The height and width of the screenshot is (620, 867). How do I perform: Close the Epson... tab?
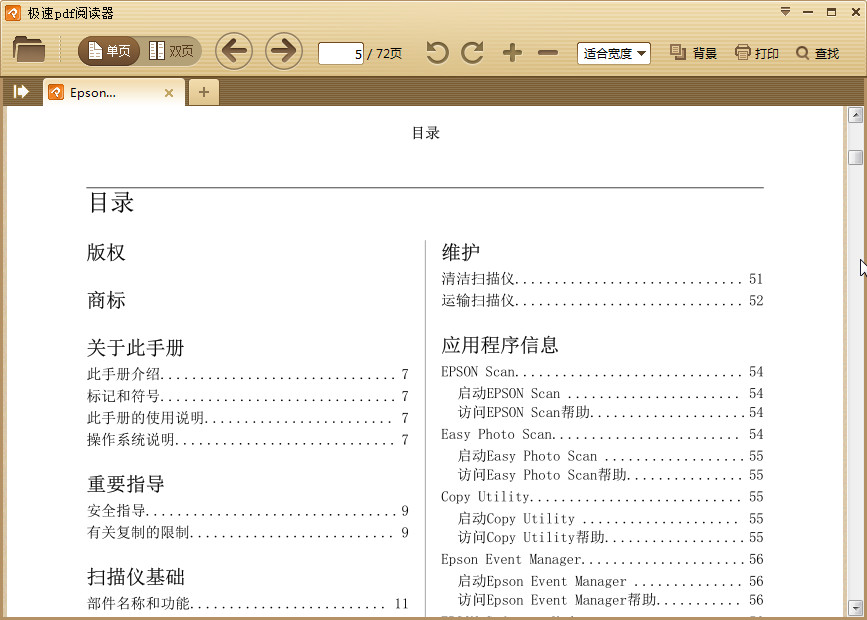pyautogui.click(x=169, y=93)
